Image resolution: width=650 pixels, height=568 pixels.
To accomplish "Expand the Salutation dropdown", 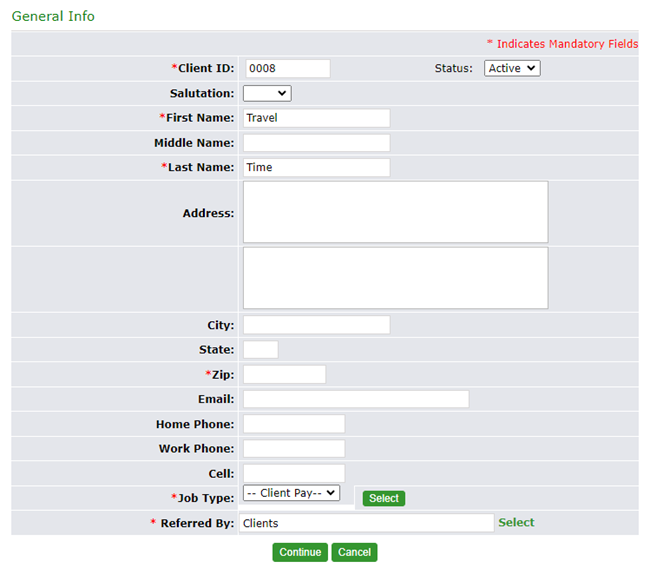I will (x=267, y=93).
